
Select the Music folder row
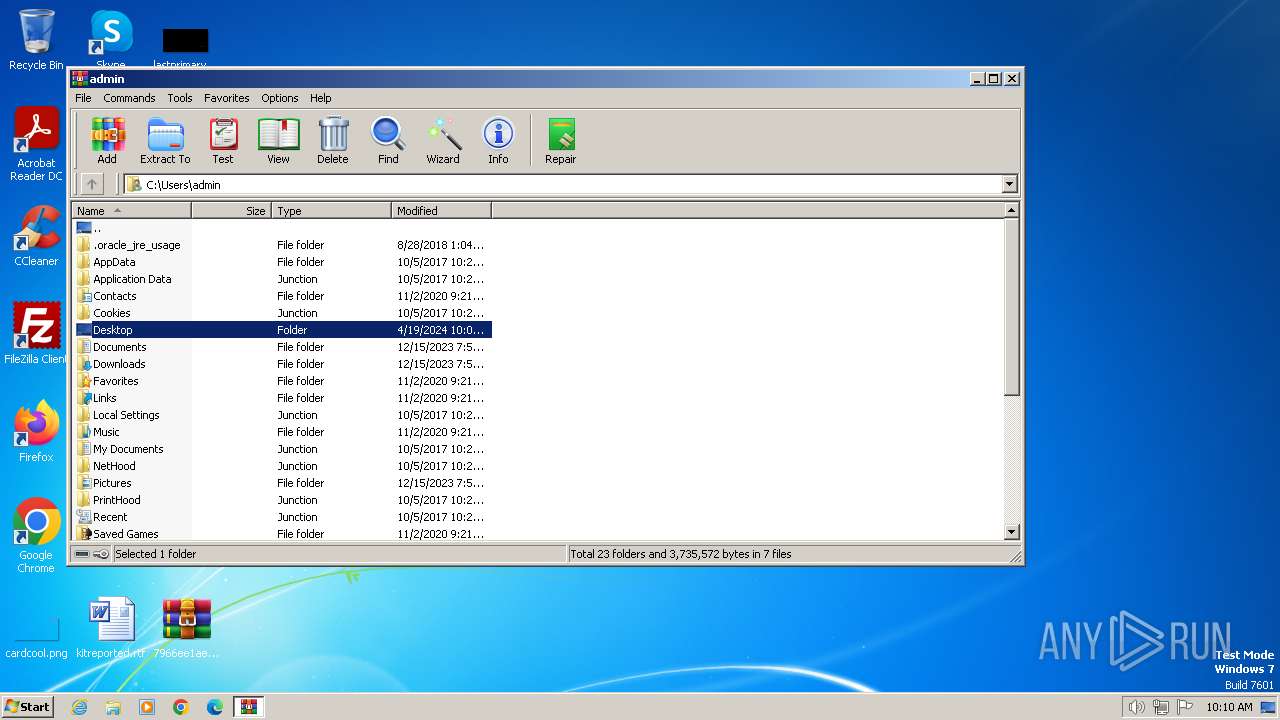(283, 432)
